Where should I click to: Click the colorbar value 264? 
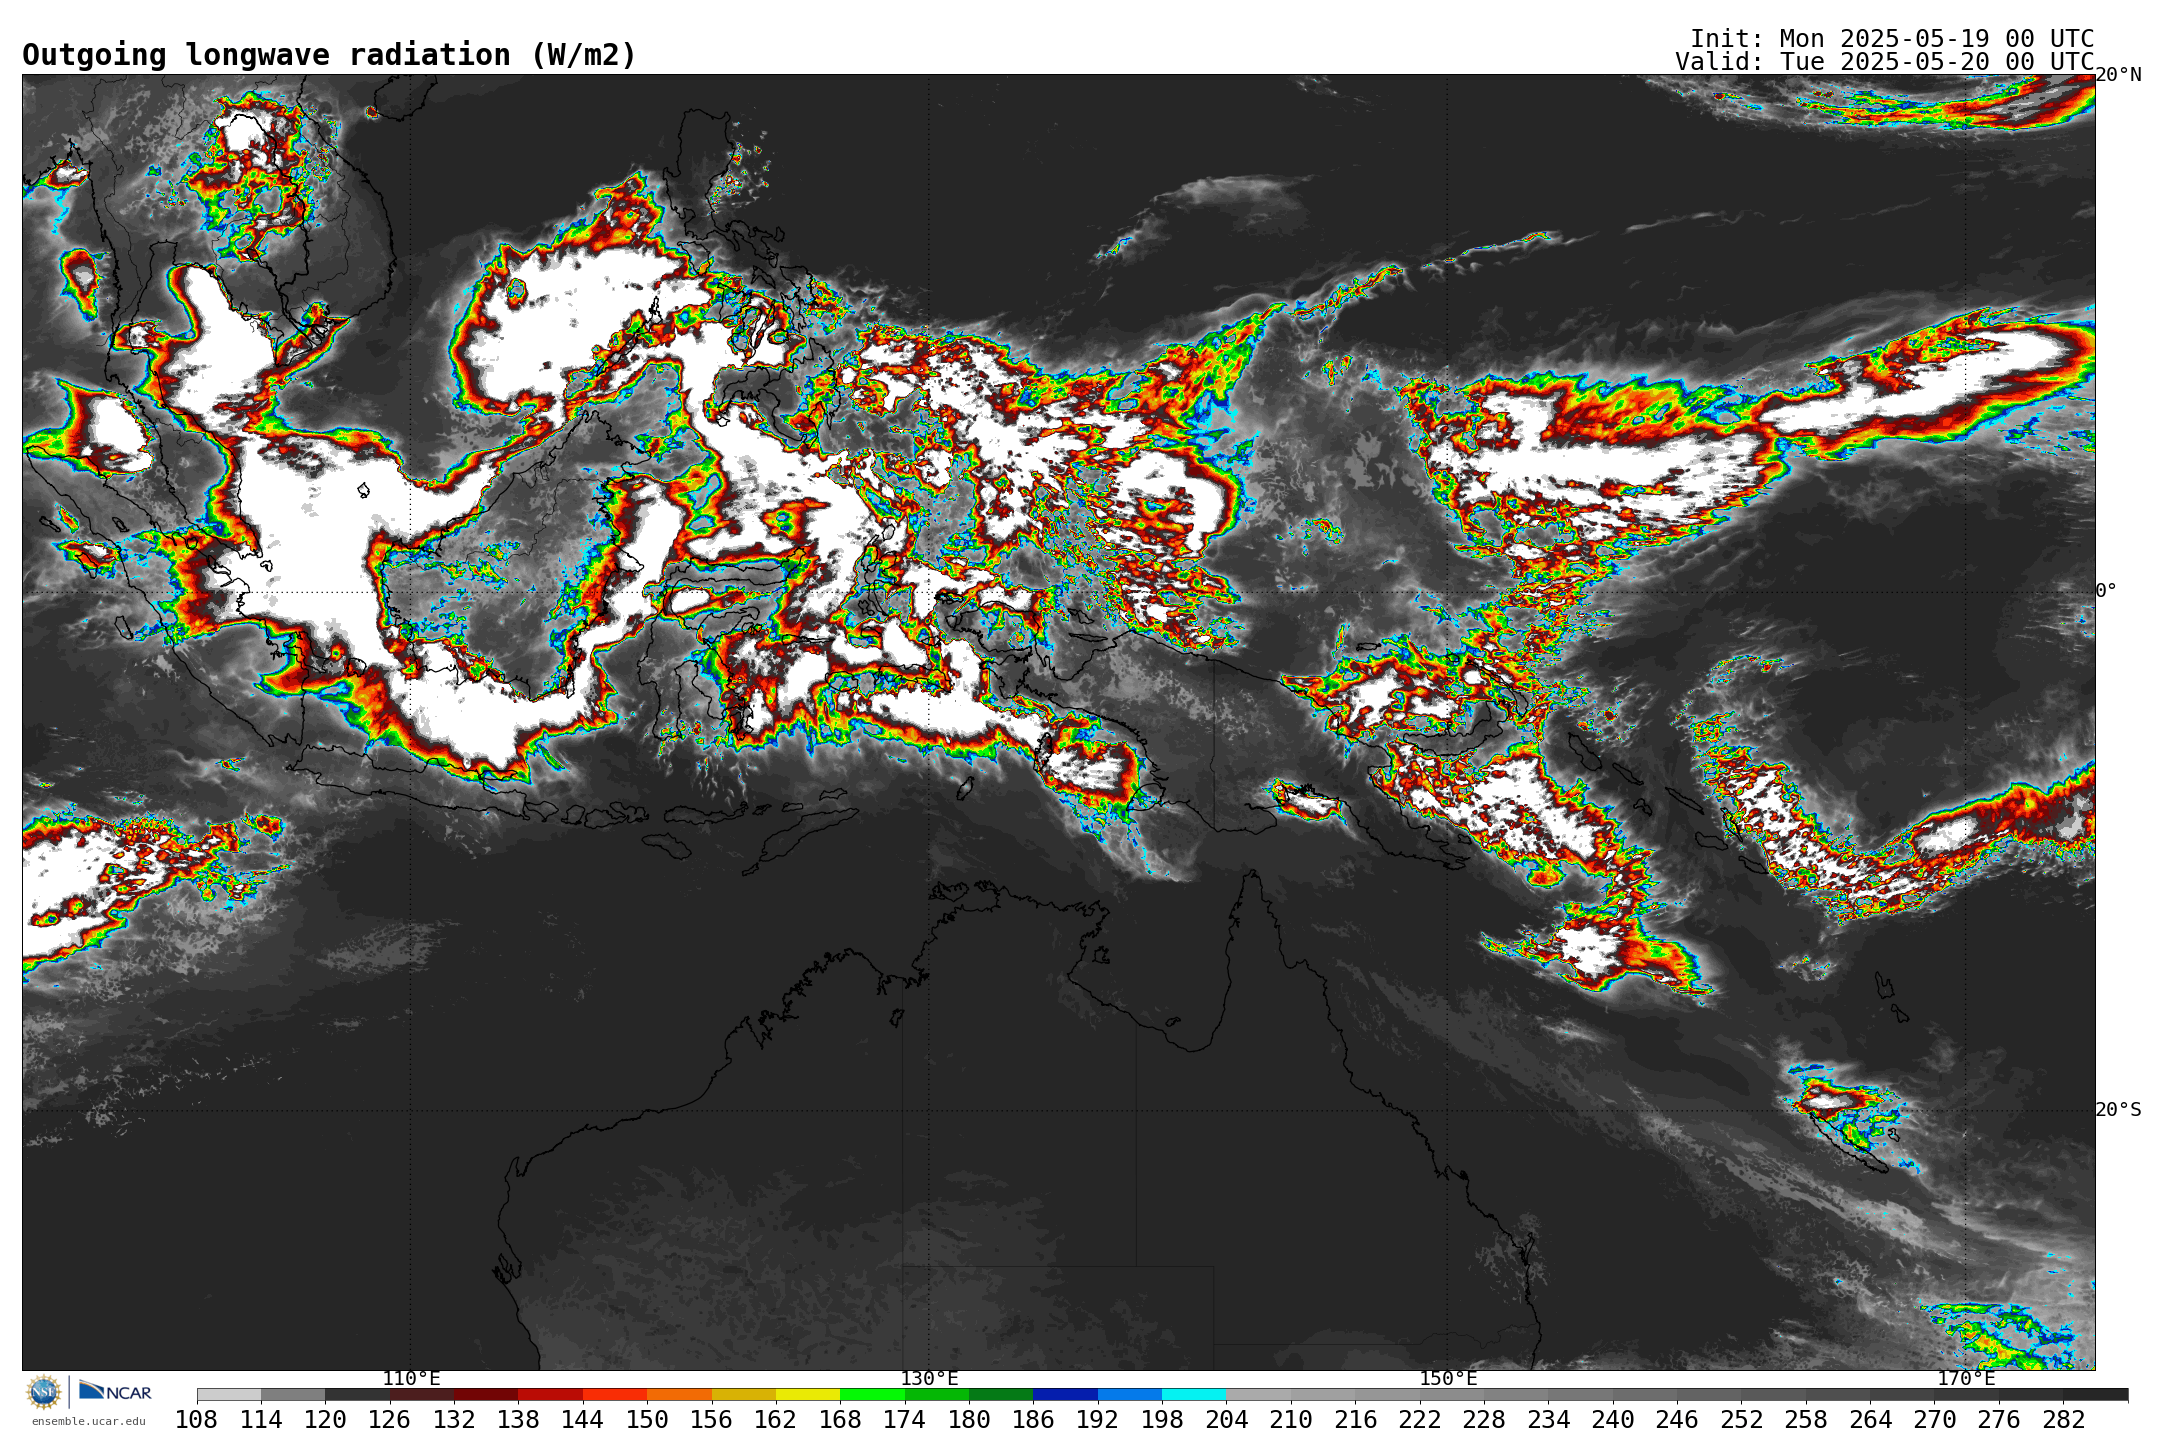point(1870,1419)
